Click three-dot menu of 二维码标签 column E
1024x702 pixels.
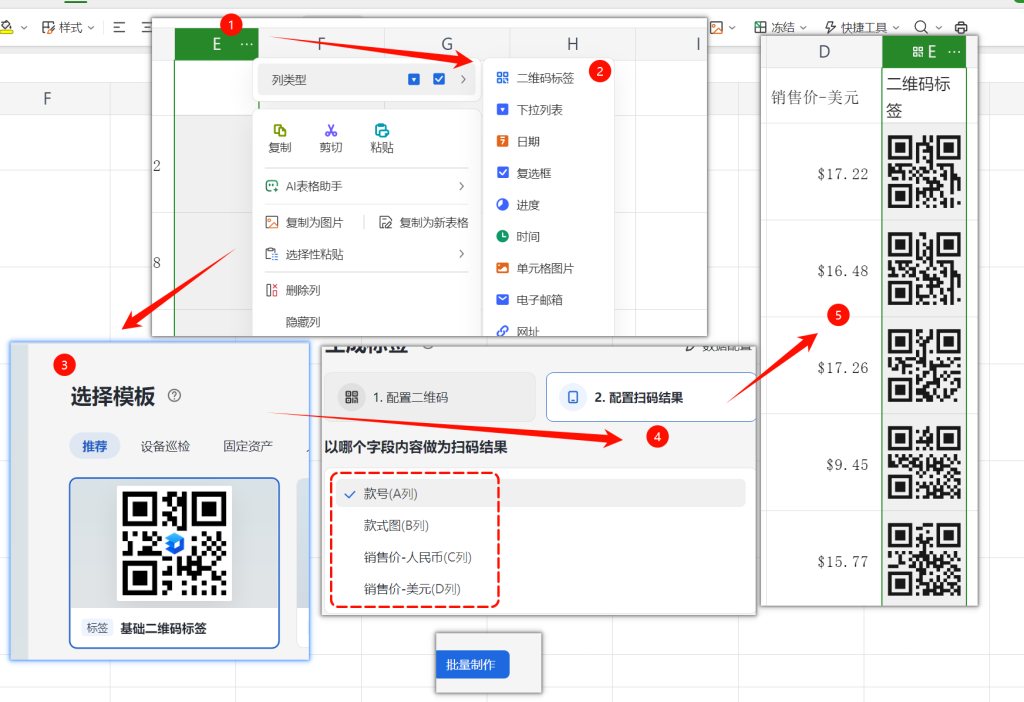click(954, 52)
